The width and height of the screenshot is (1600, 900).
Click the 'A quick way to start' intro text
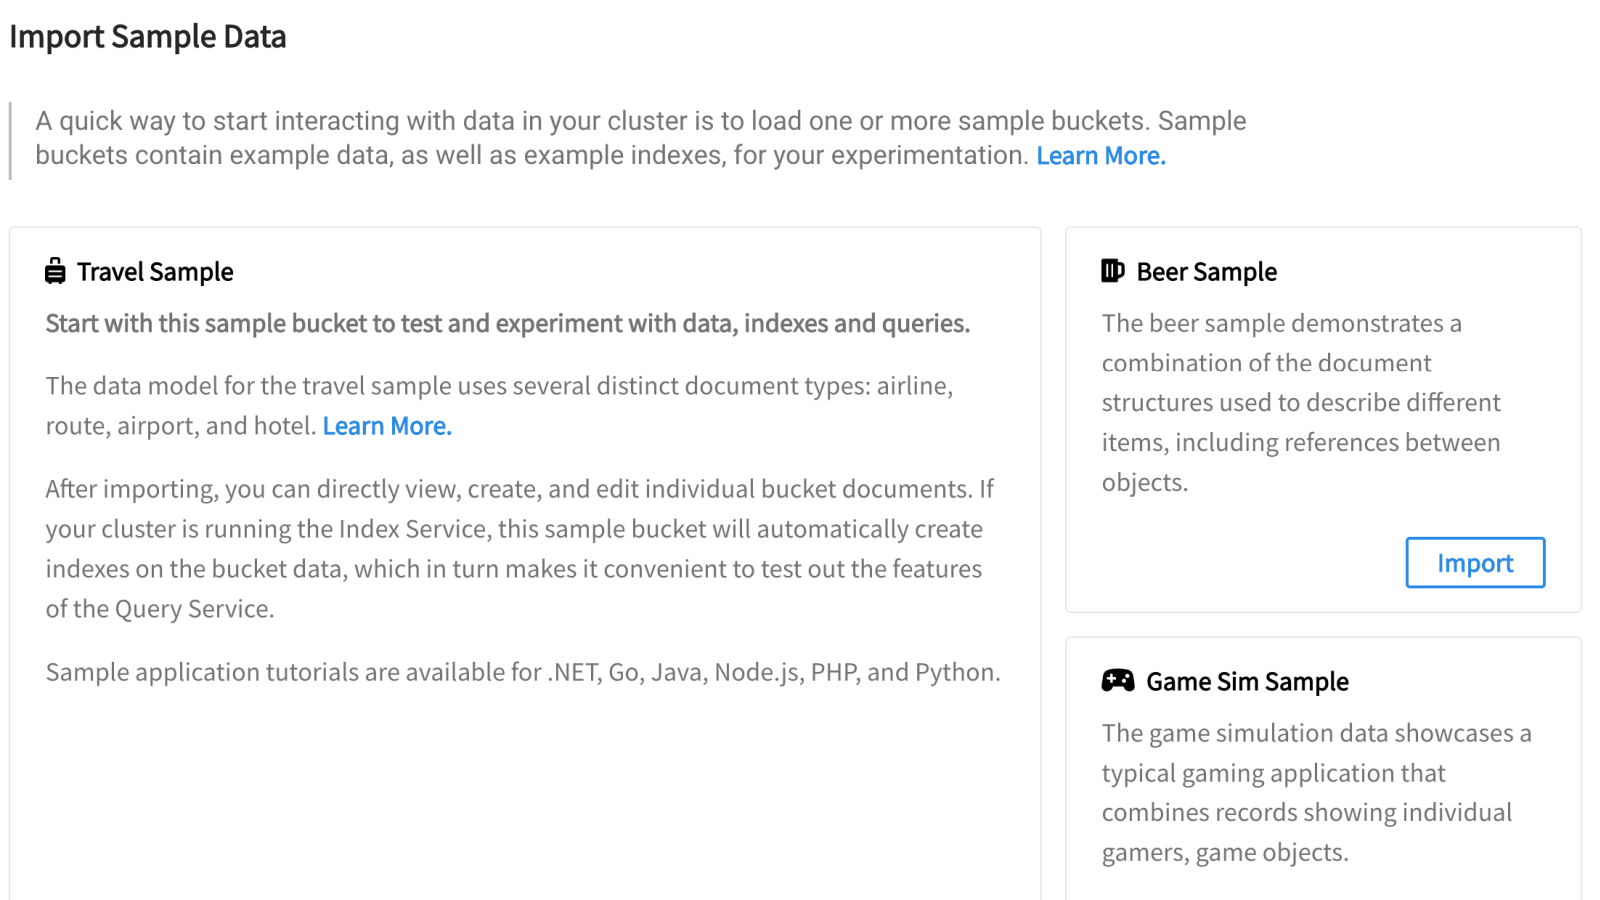point(640,122)
